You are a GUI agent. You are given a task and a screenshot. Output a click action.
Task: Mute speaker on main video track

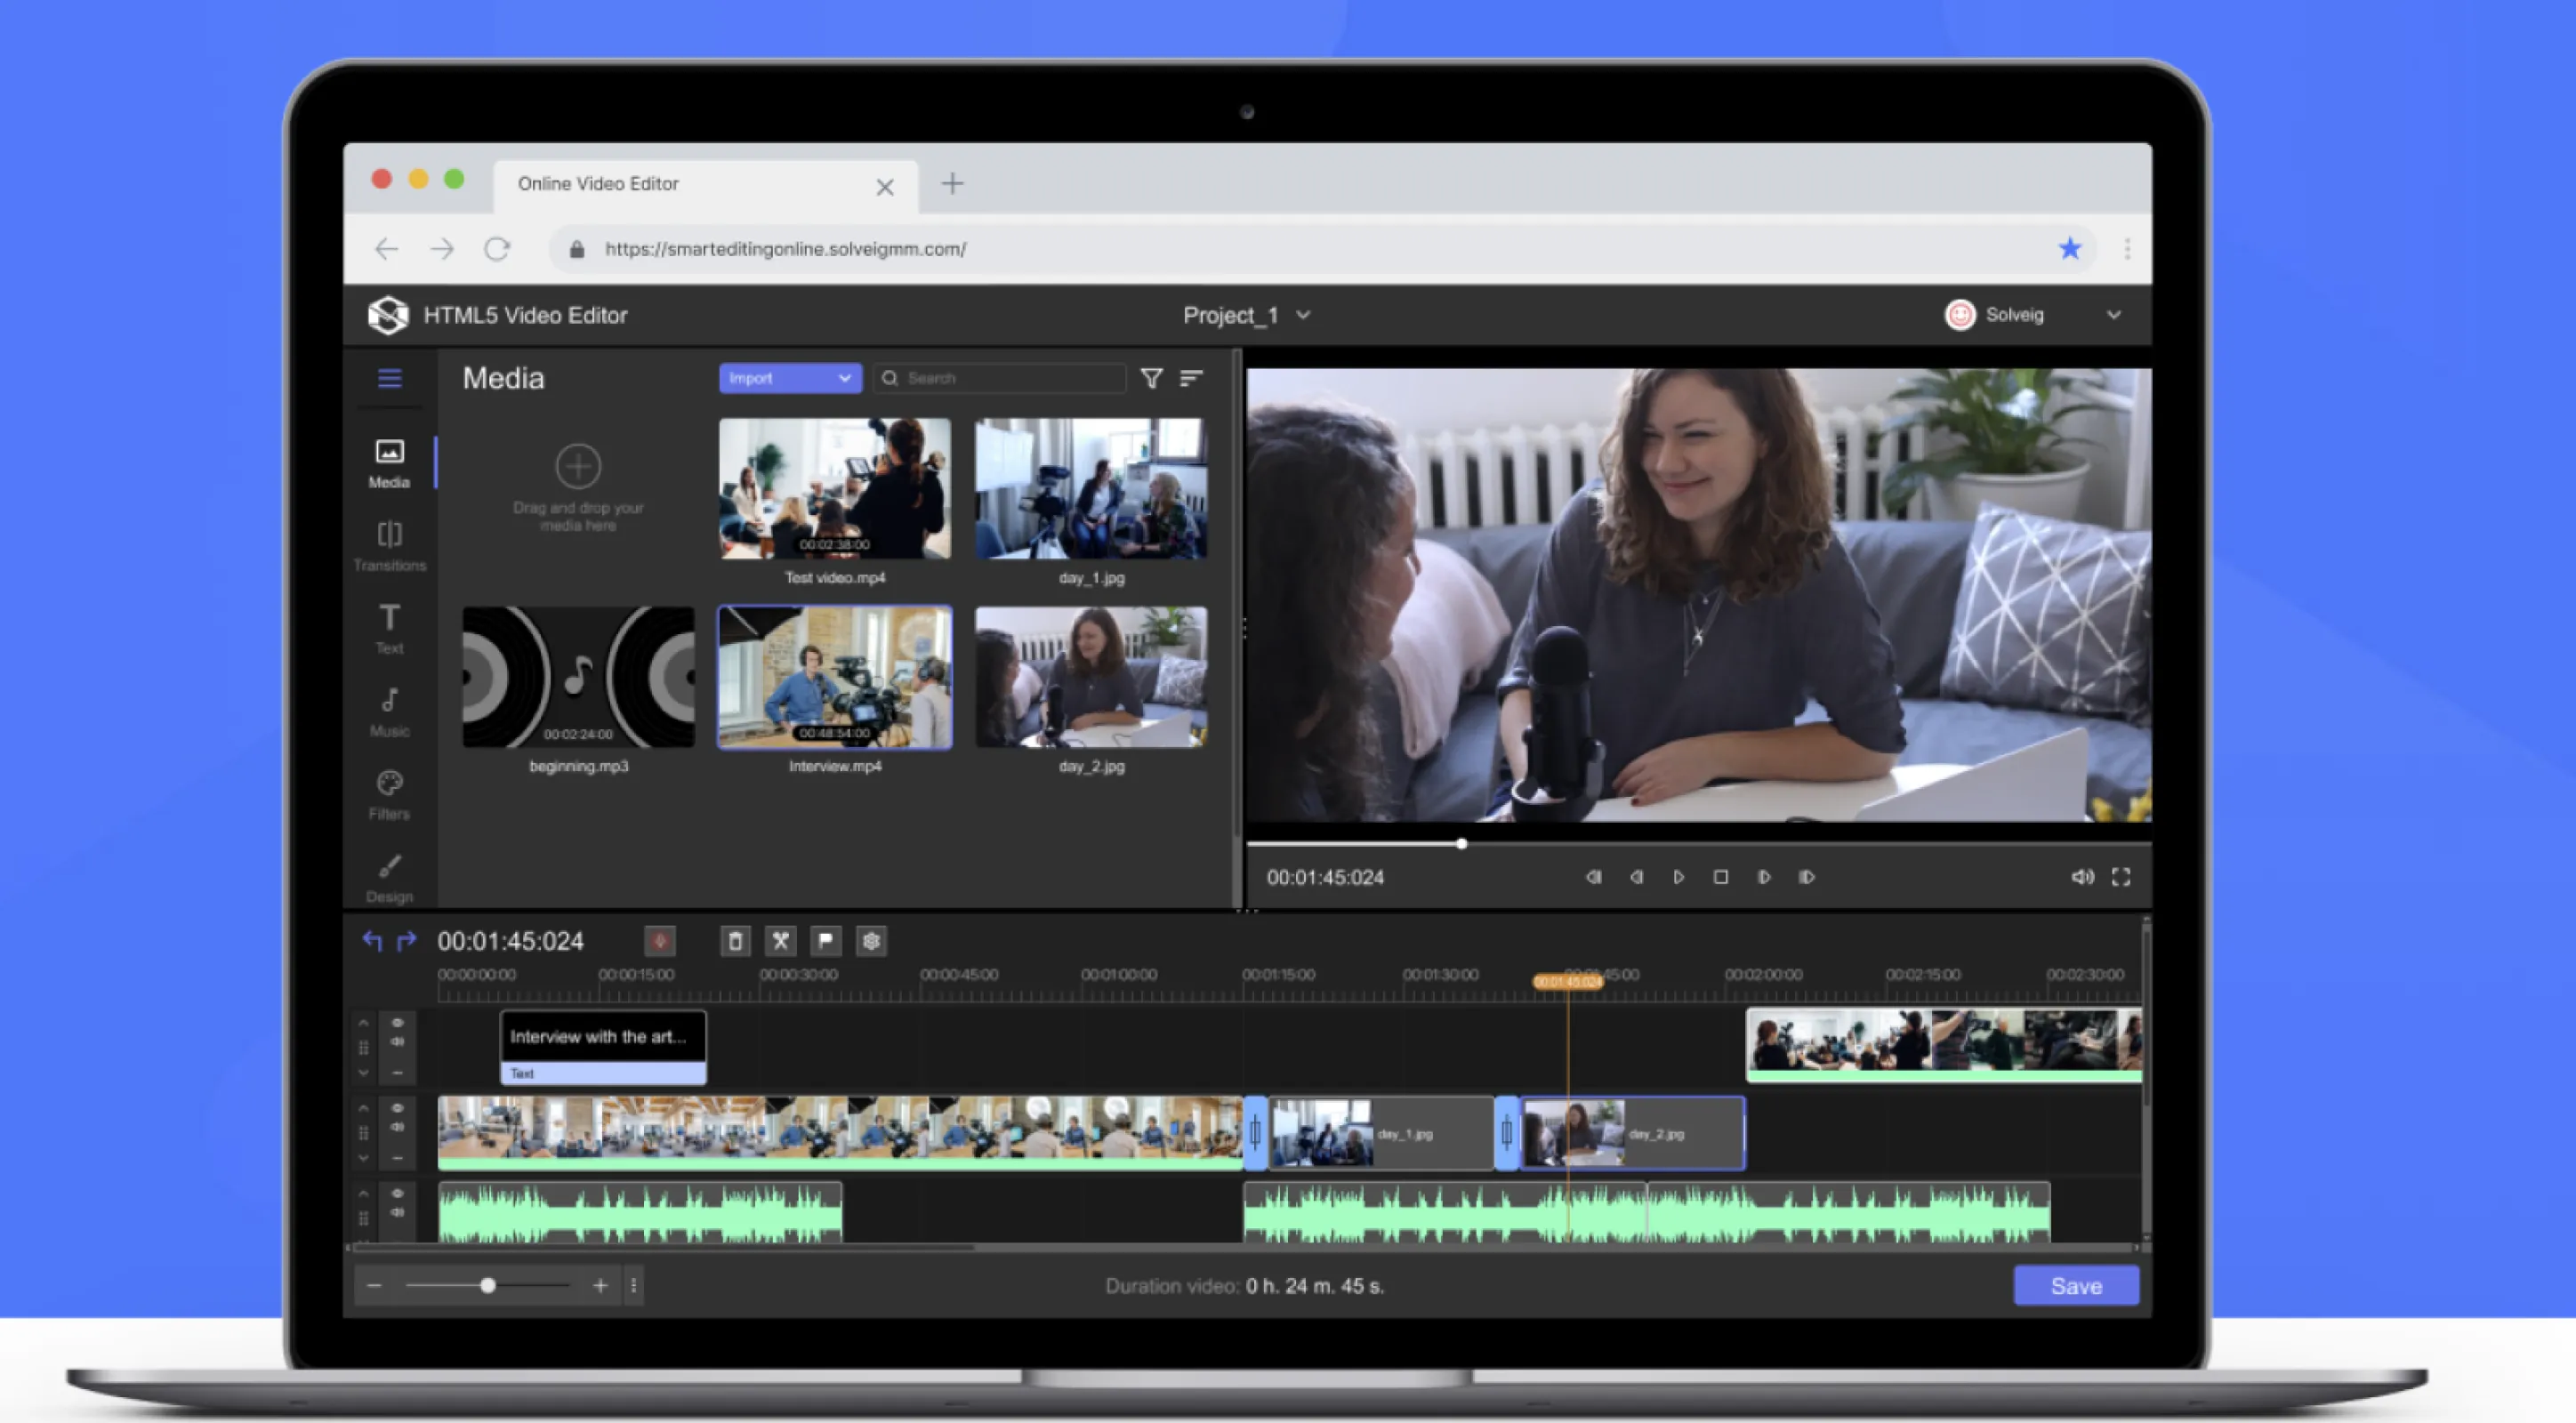pyautogui.click(x=397, y=1127)
